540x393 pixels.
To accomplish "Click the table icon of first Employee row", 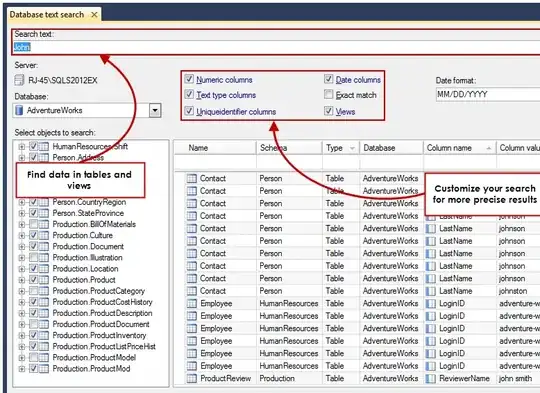I will [191, 303].
